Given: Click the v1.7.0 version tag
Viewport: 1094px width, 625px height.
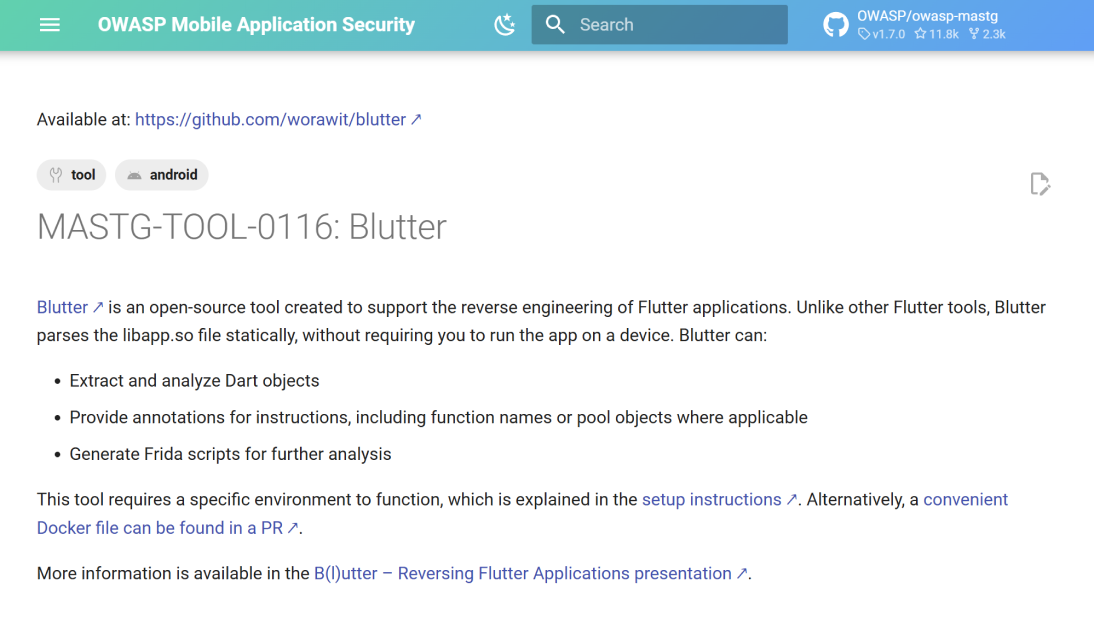Looking at the screenshot, I should pyautogui.click(x=882, y=34).
